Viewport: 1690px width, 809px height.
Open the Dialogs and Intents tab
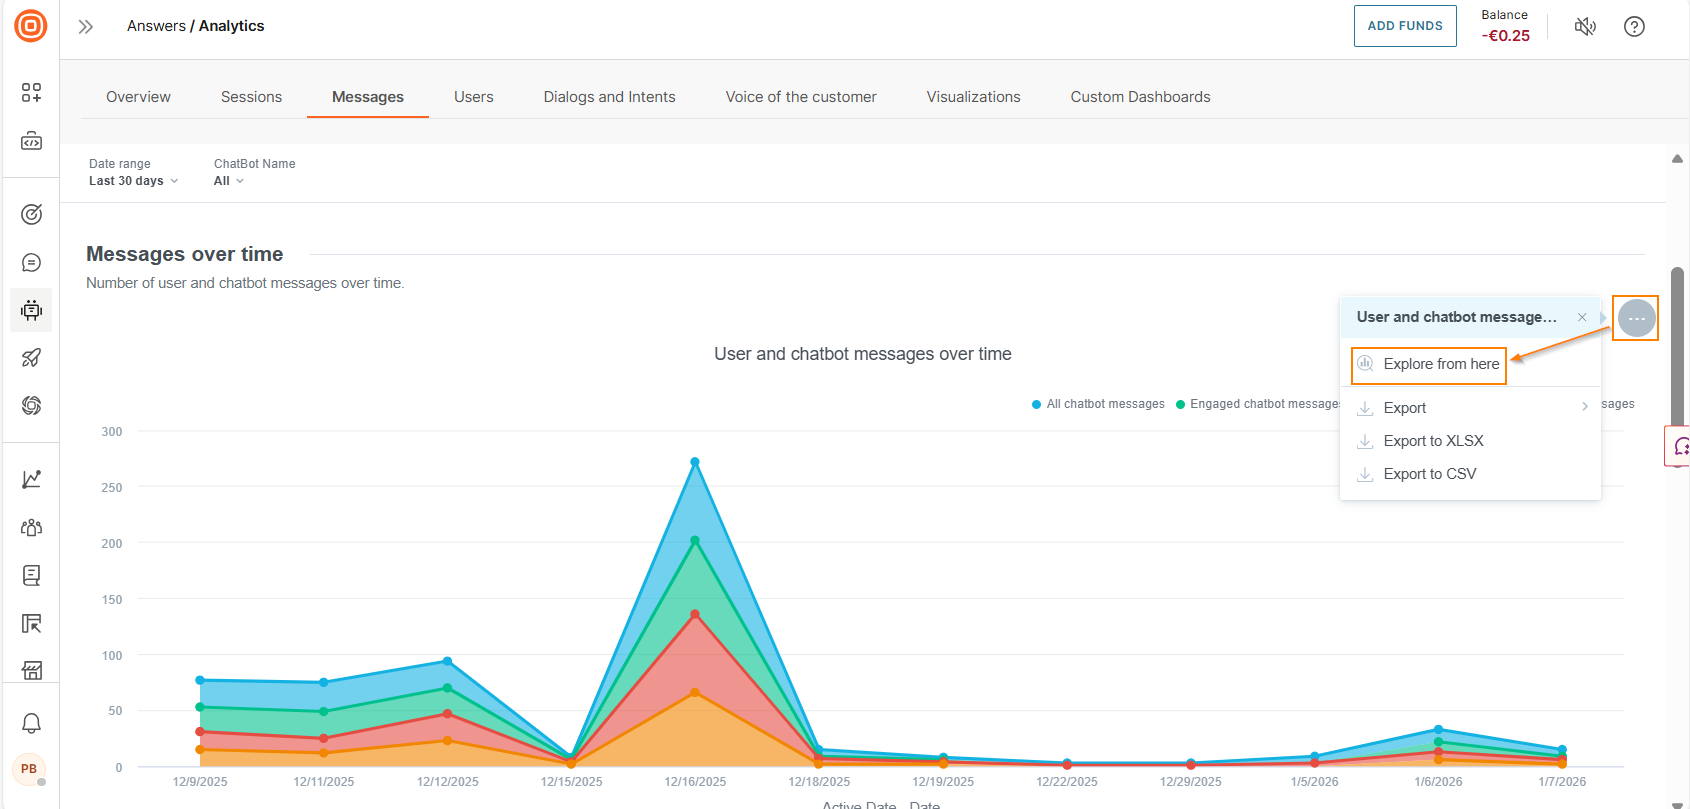pos(610,97)
